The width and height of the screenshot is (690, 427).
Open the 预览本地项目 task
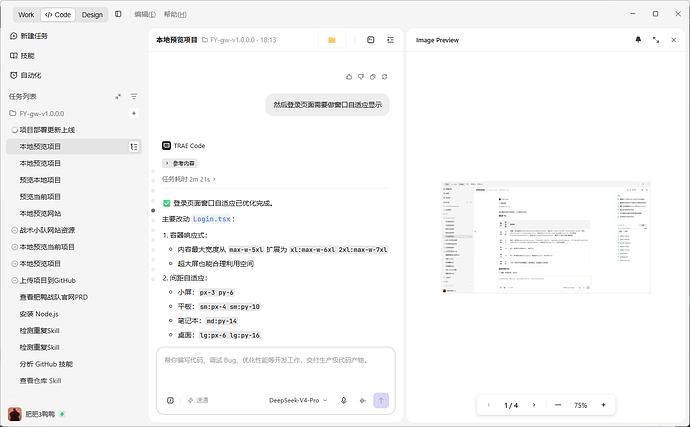pyautogui.click(x=40, y=180)
